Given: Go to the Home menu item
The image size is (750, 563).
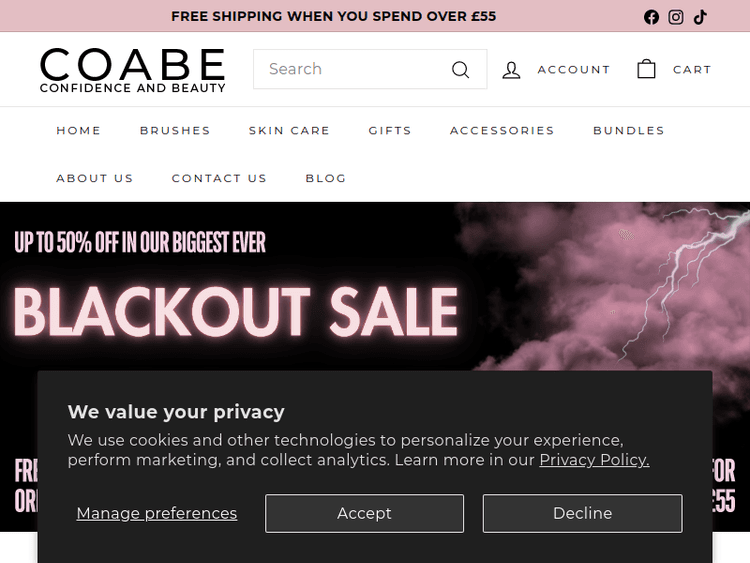Looking at the screenshot, I should pos(79,130).
